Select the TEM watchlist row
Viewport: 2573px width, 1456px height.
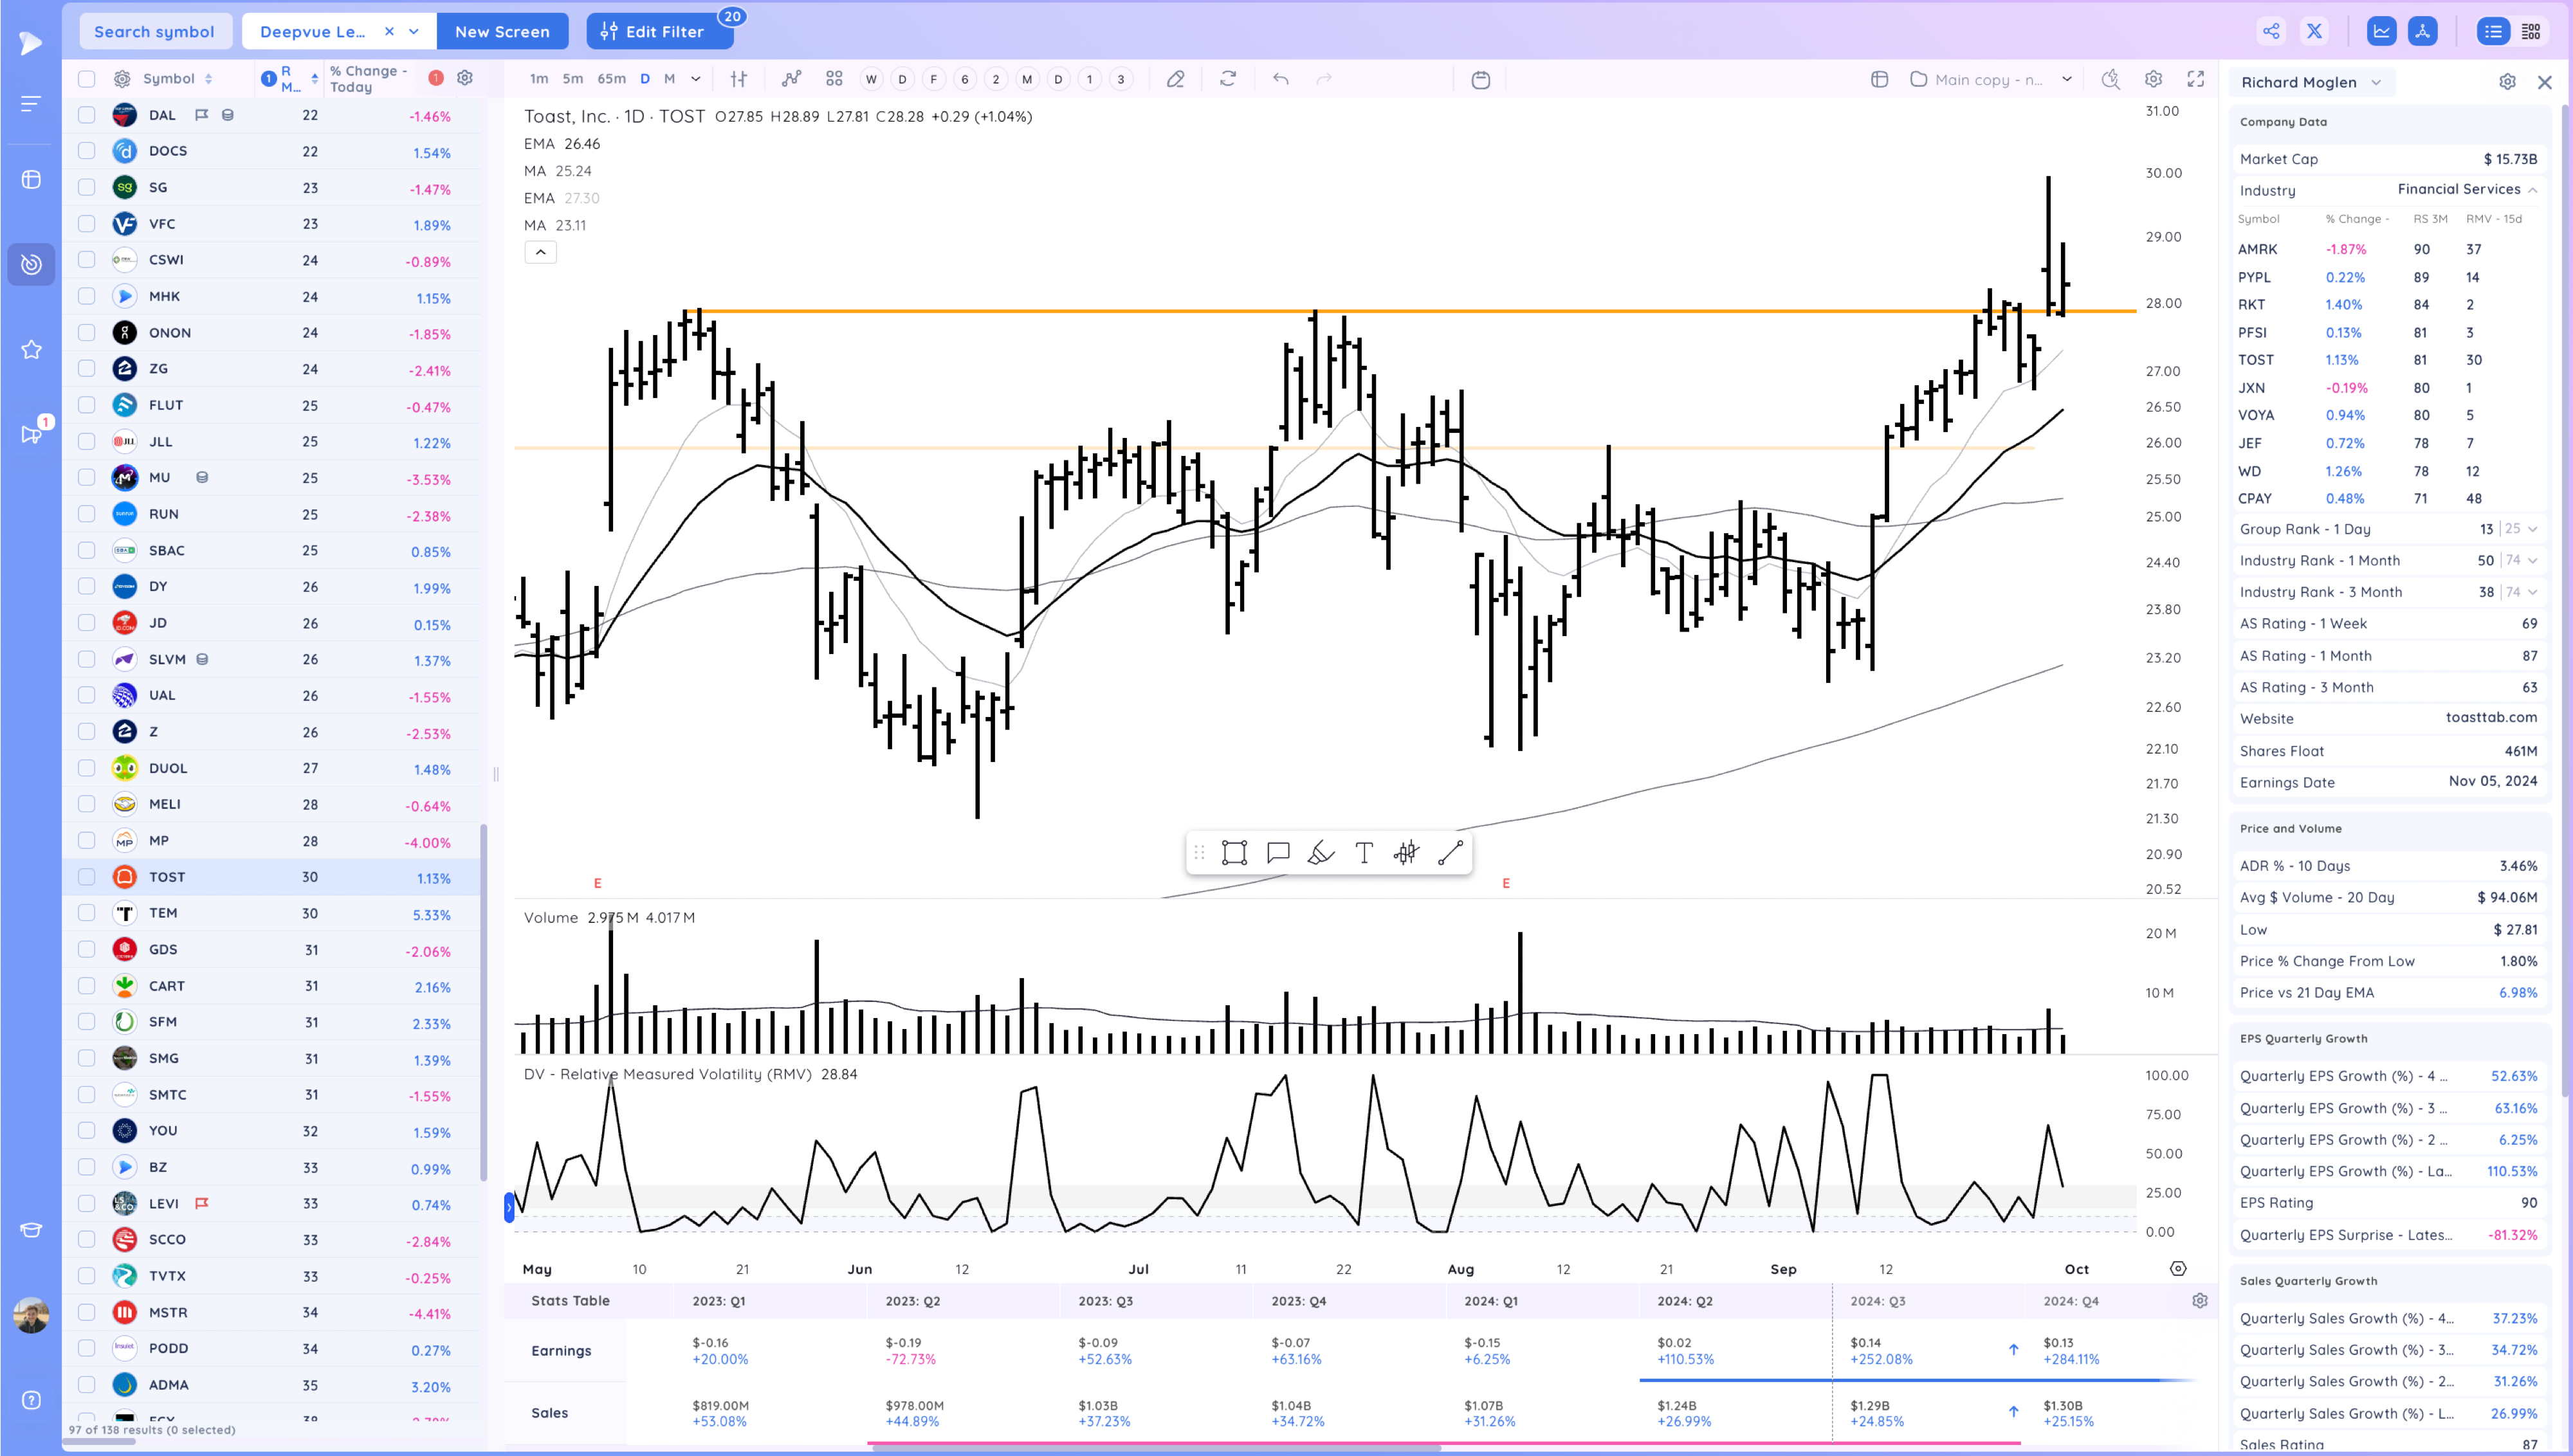coord(272,913)
